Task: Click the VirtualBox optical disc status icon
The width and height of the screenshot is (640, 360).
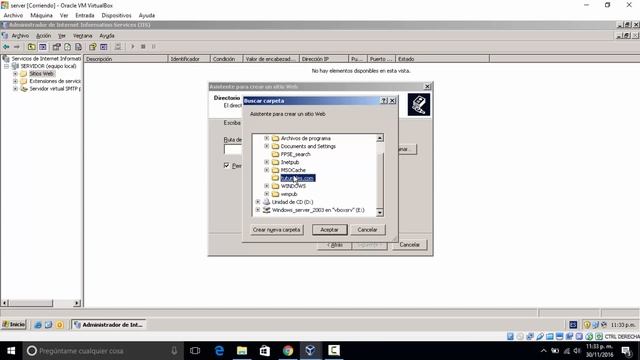Action: point(520,336)
